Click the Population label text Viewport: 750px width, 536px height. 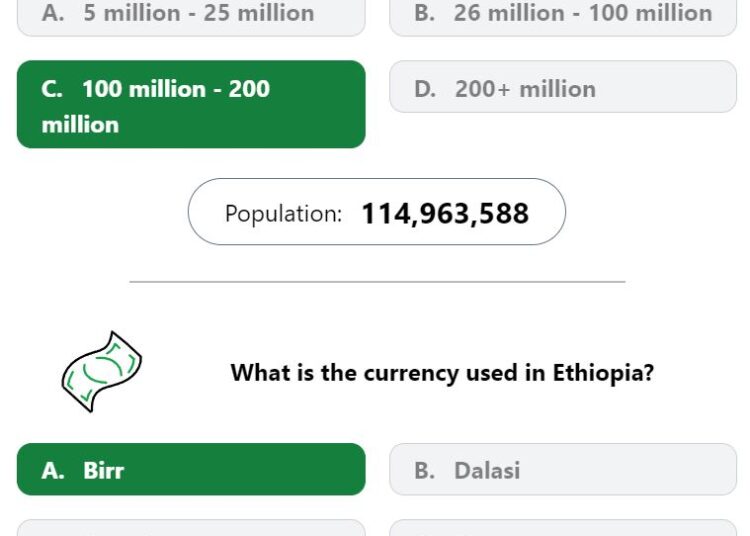pos(283,214)
